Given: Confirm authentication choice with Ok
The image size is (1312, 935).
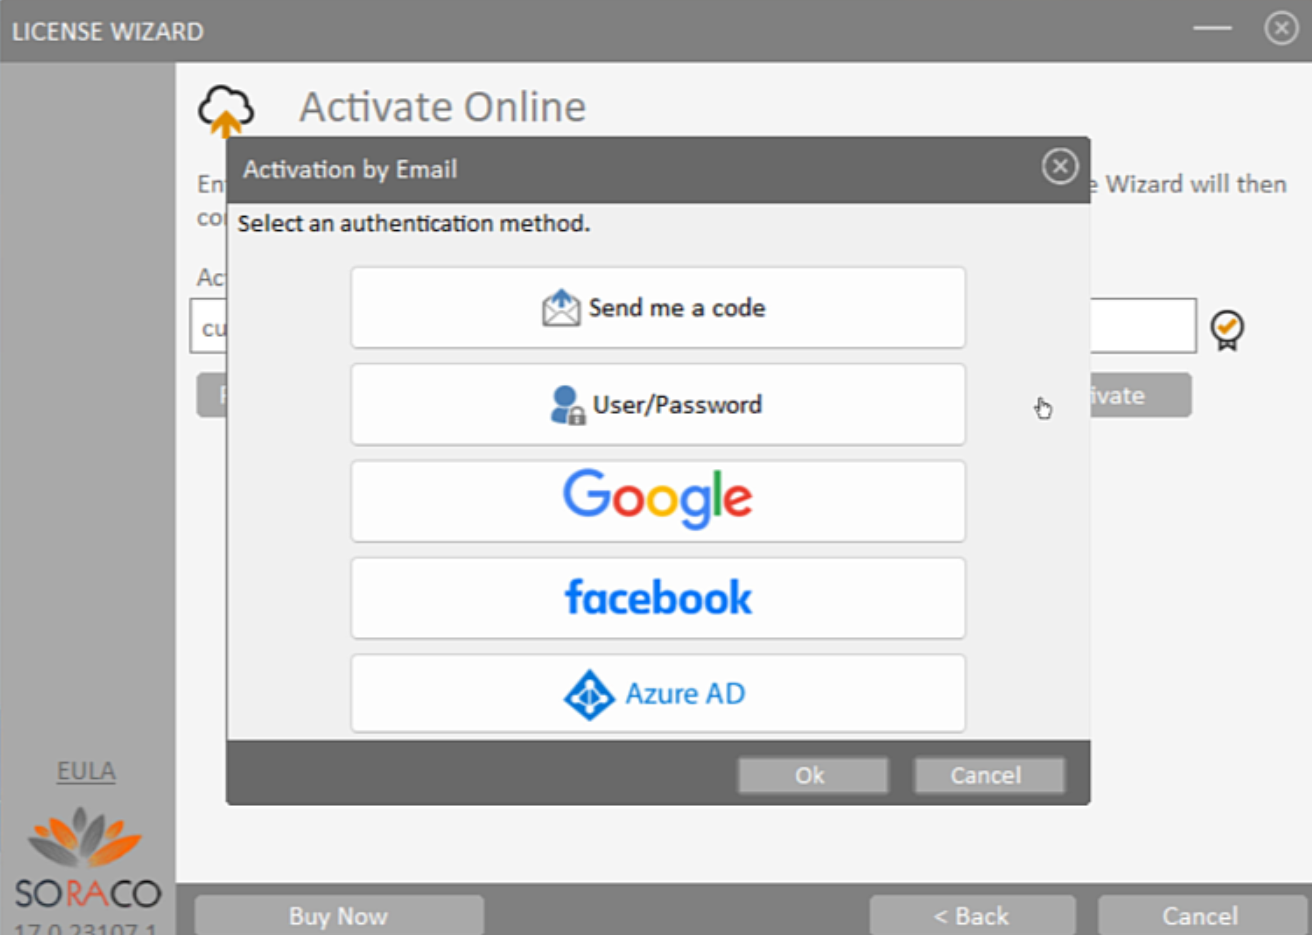Looking at the screenshot, I should [811, 775].
